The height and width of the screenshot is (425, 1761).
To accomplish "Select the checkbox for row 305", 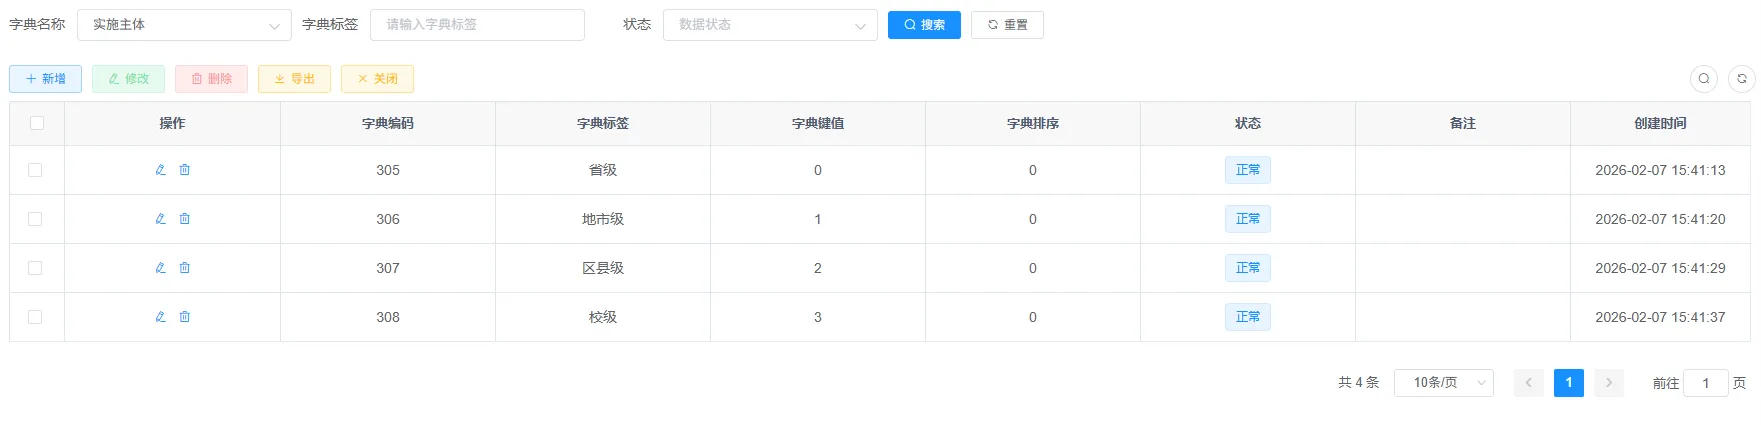I will [x=35, y=170].
